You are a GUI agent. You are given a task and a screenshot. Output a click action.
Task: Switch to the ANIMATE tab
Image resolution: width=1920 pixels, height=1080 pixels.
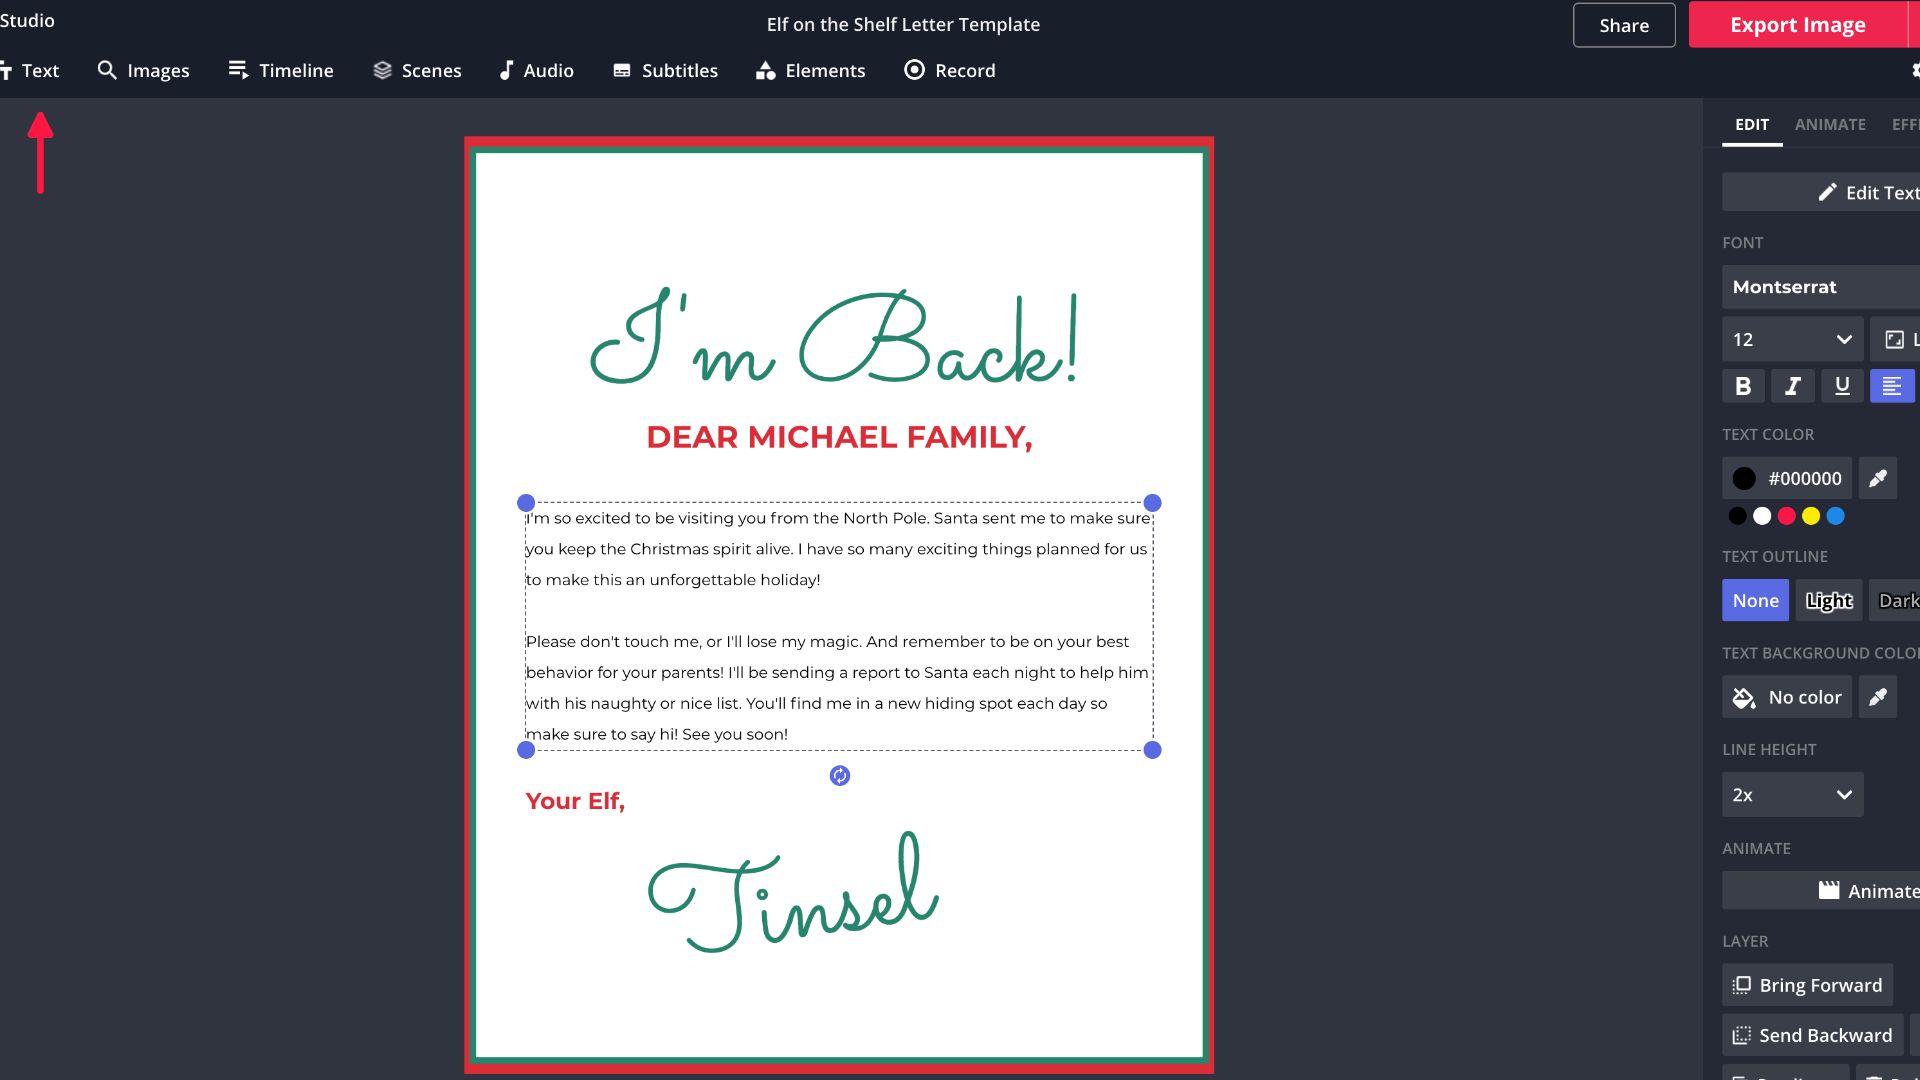[1829, 124]
